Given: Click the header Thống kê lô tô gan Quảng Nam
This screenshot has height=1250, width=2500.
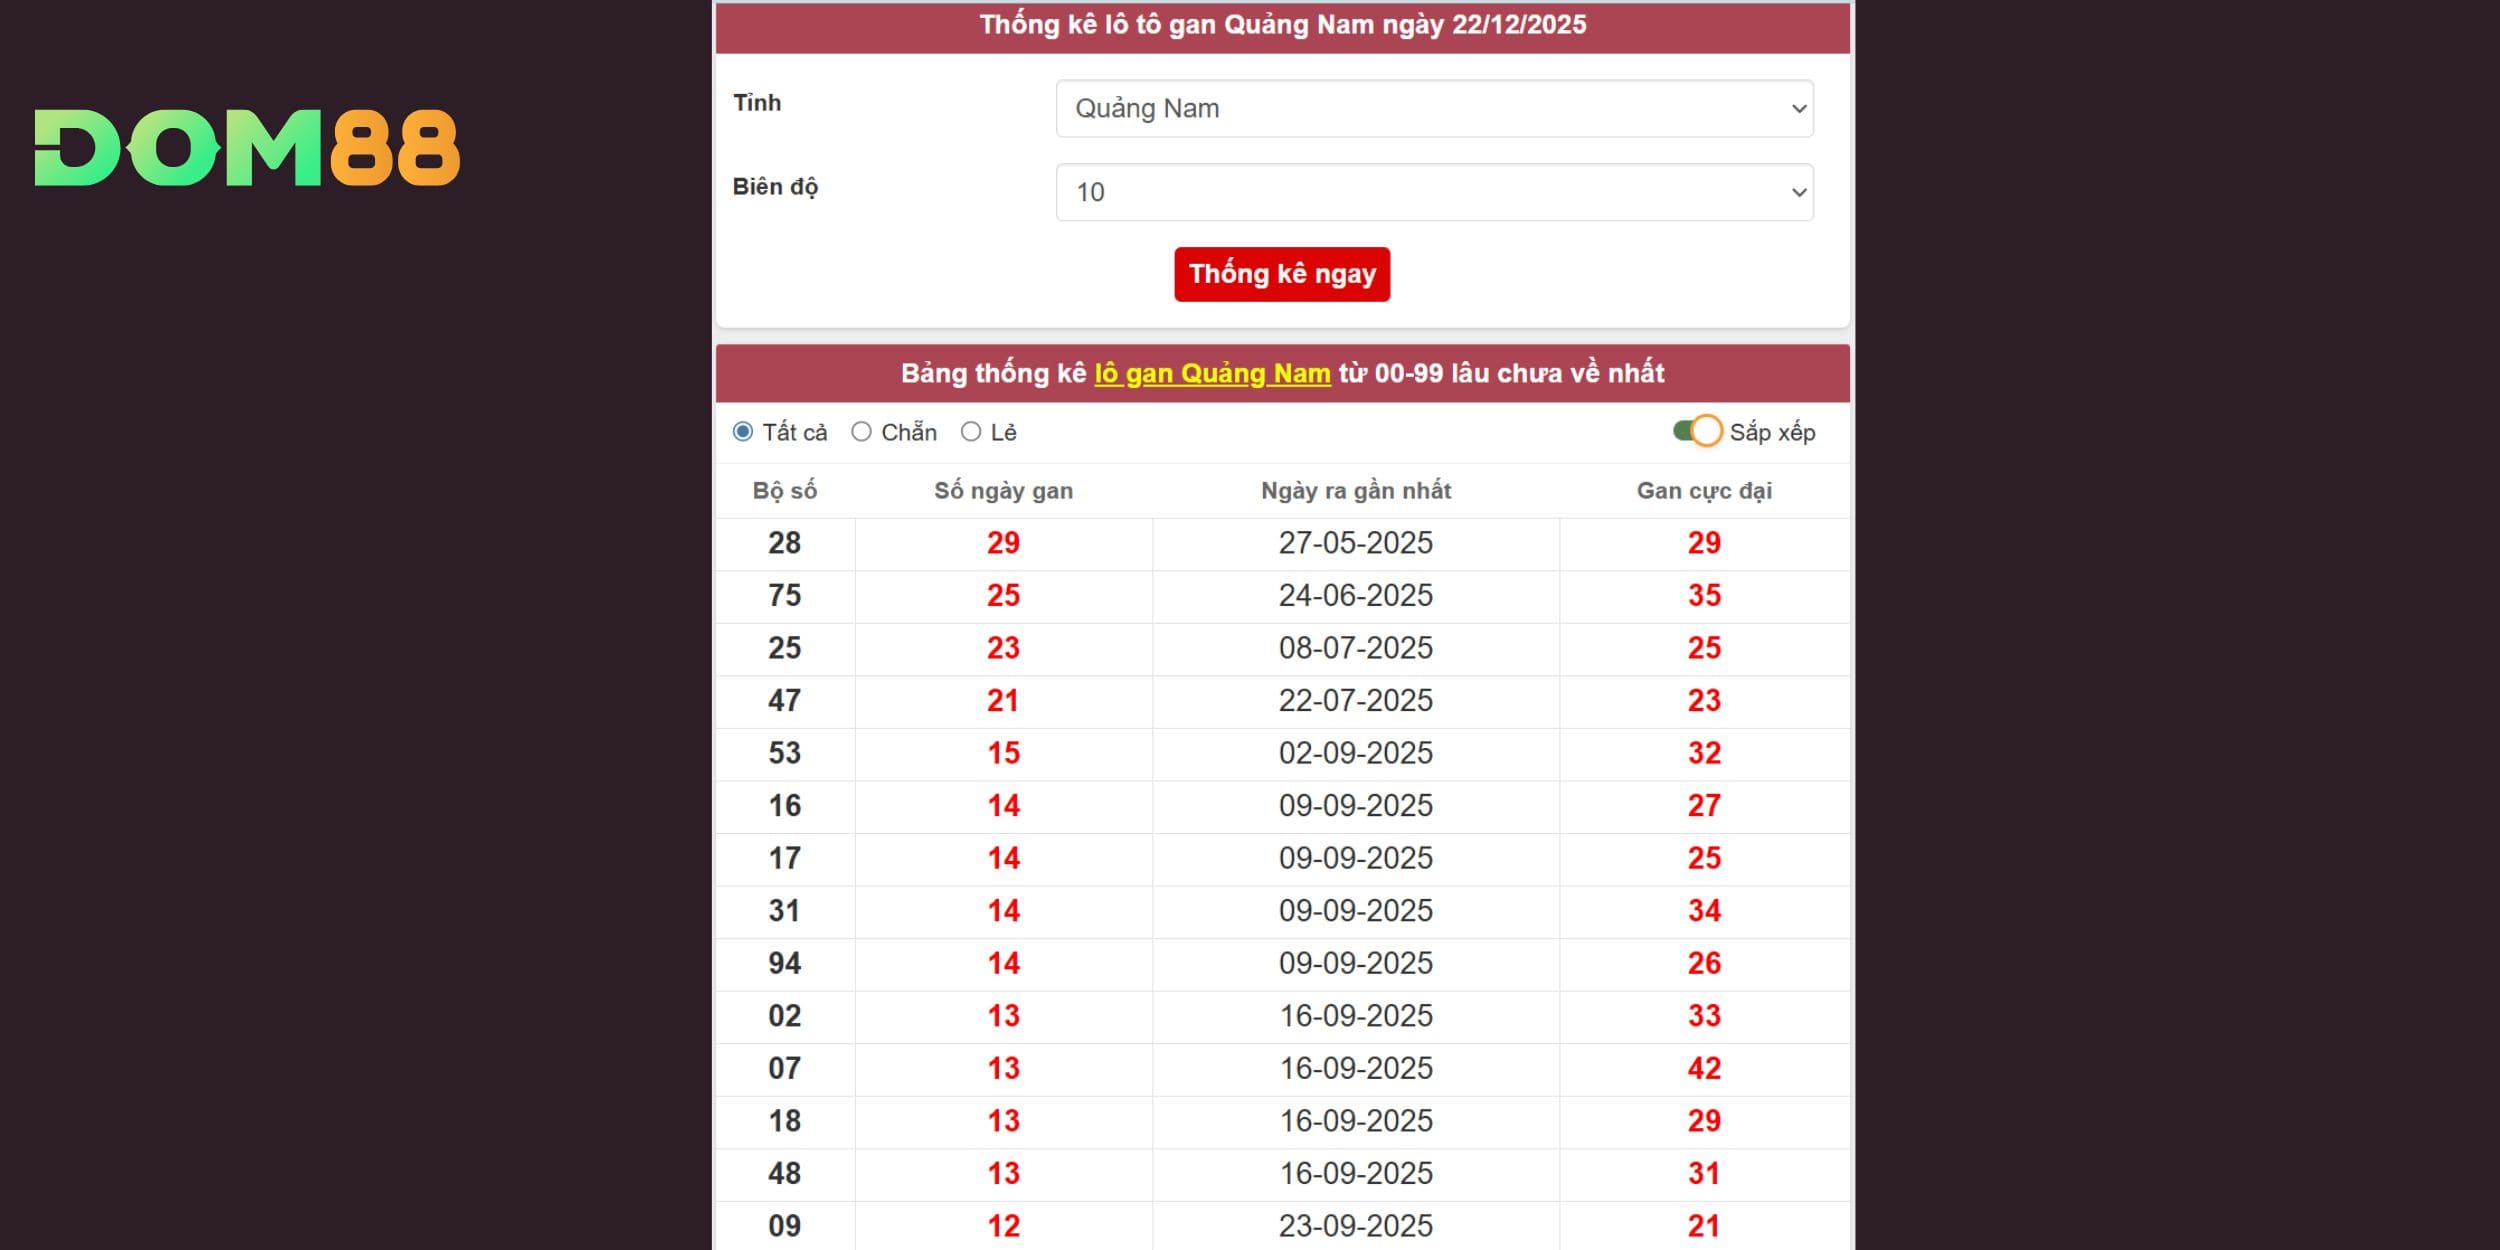Looking at the screenshot, I should [x=1282, y=25].
